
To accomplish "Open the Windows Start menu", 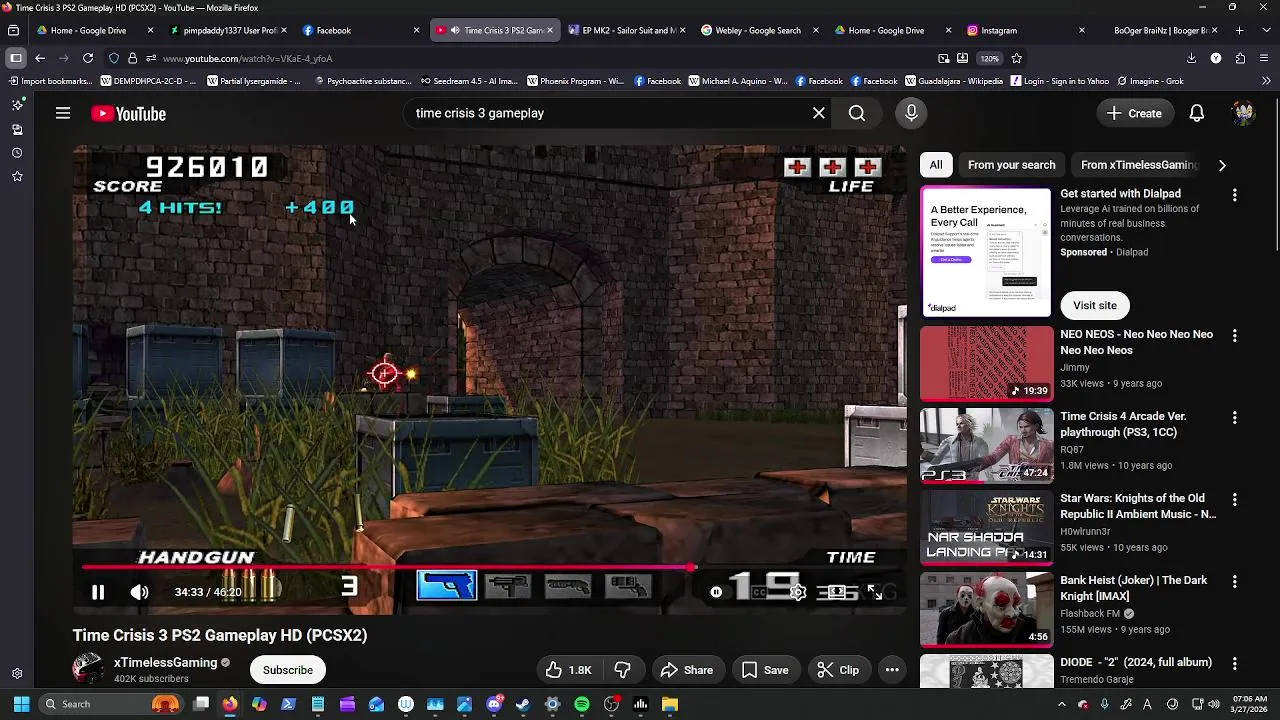I will pos(21,704).
